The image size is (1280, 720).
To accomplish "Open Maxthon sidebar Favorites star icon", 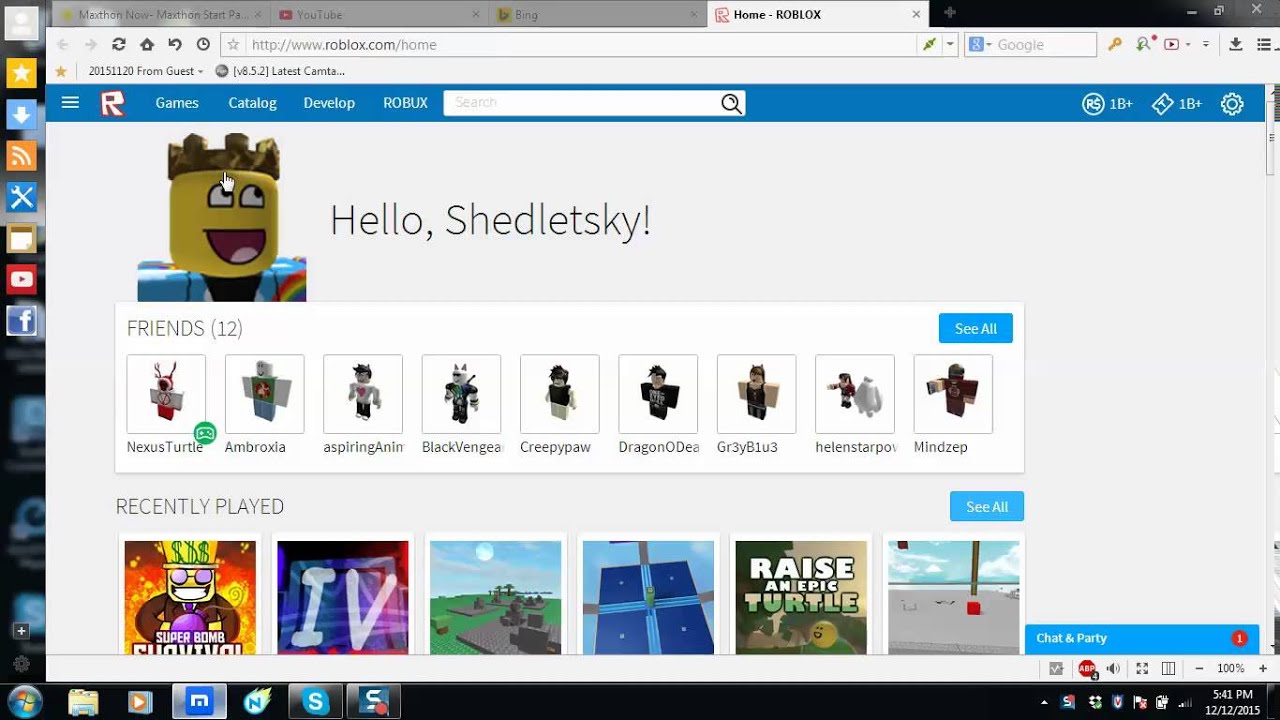I will coord(21,73).
